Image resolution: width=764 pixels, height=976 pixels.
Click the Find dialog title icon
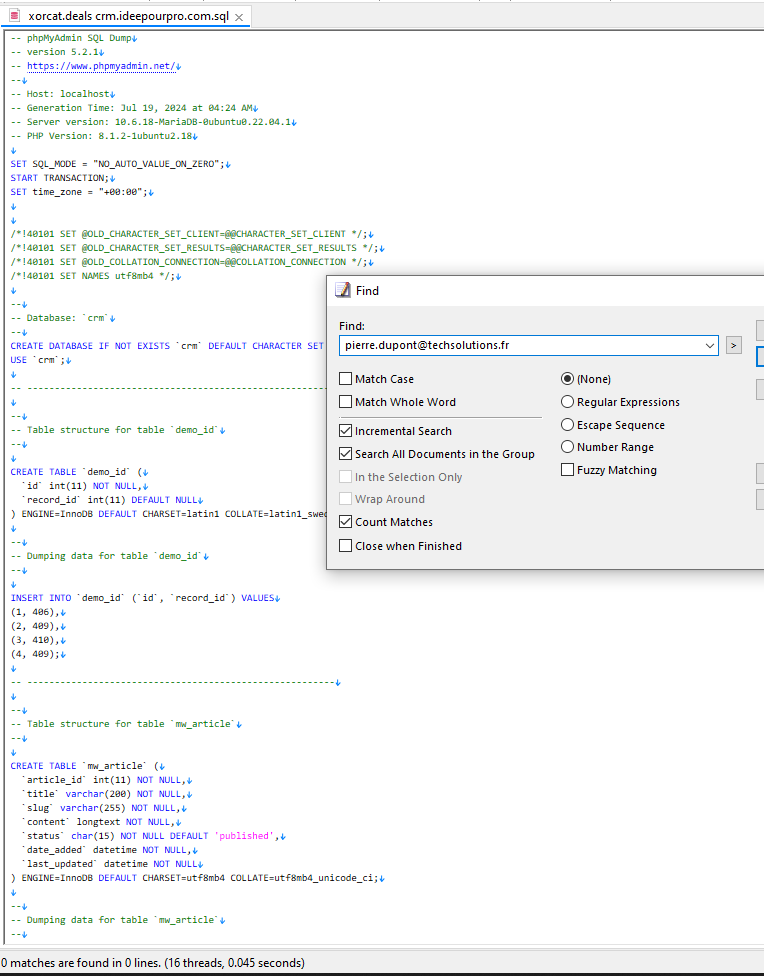(x=342, y=290)
